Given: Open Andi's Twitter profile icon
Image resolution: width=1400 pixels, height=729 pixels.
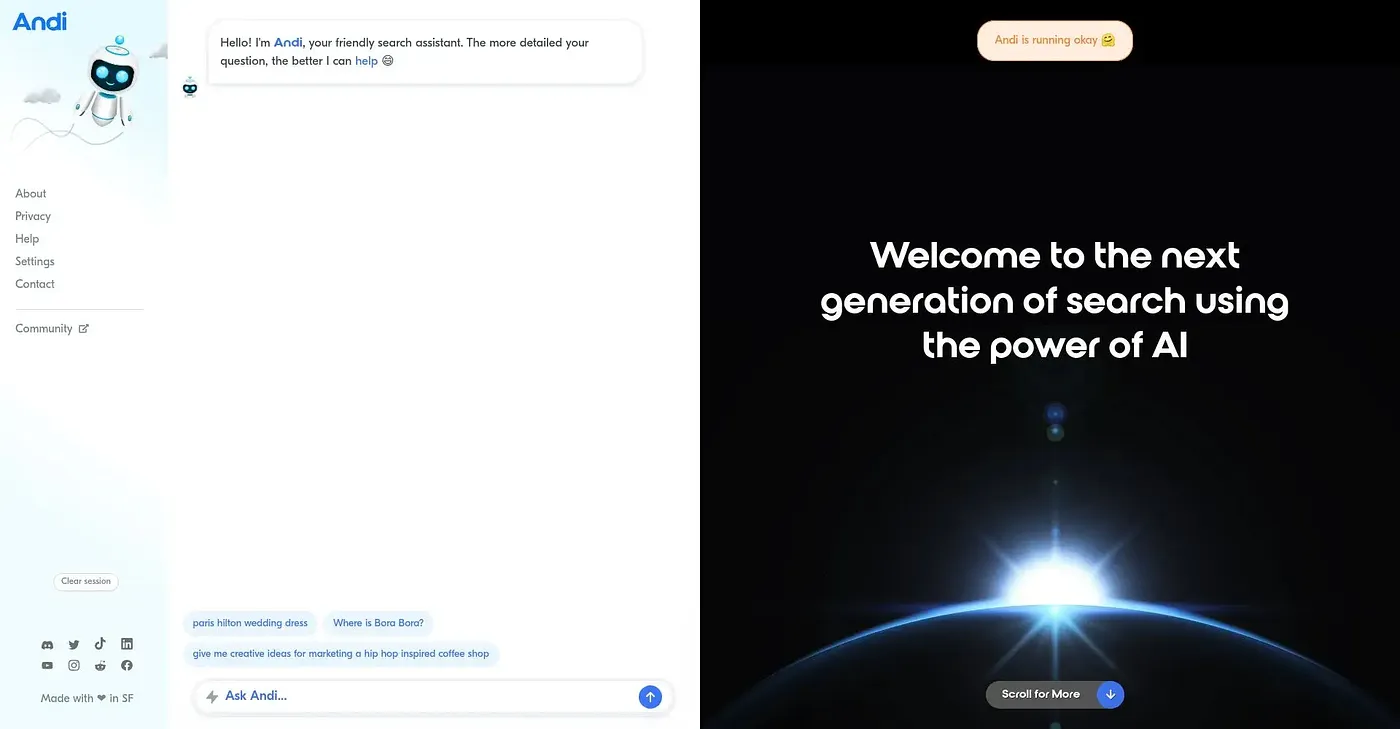Looking at the screenshot, I should pos(74,645).
